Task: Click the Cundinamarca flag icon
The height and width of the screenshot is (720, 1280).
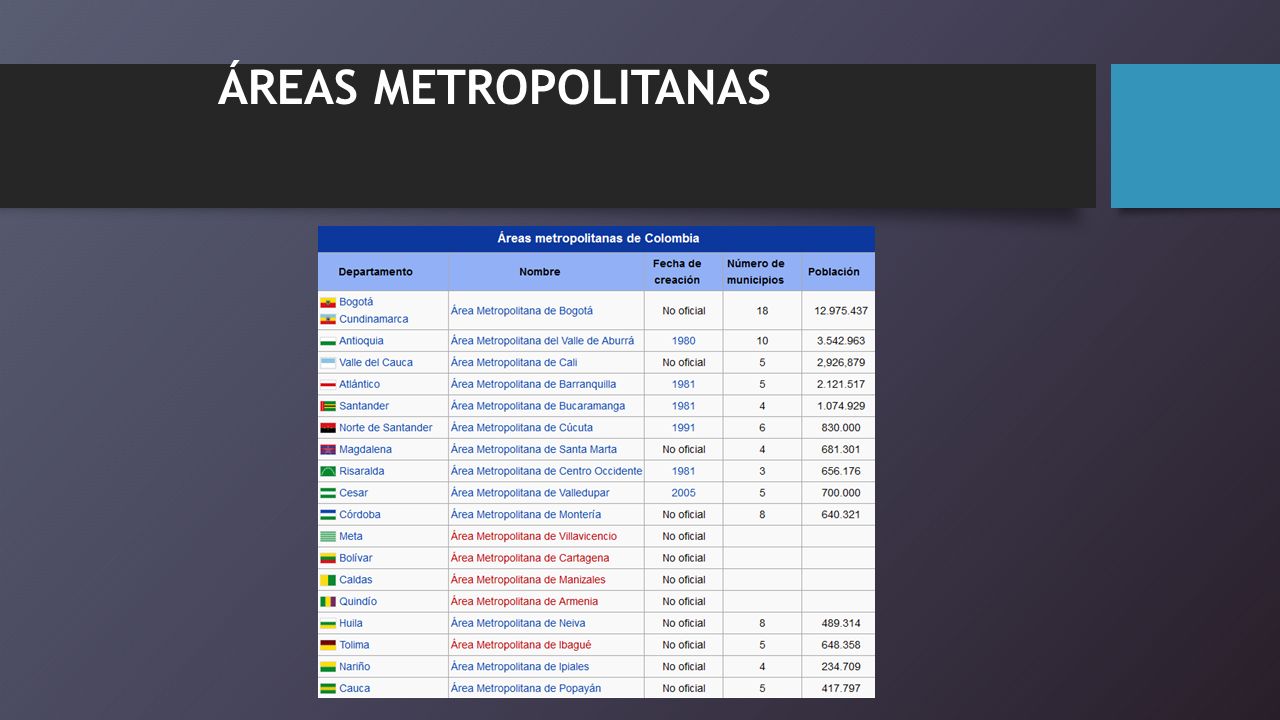Action: pos(327,320)
